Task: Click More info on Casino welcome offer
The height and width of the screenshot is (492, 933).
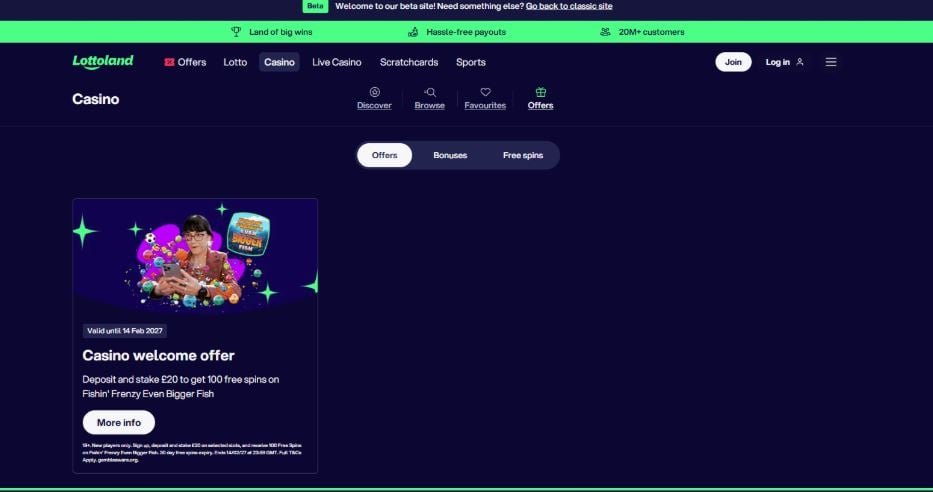Action: click(119, 422)
